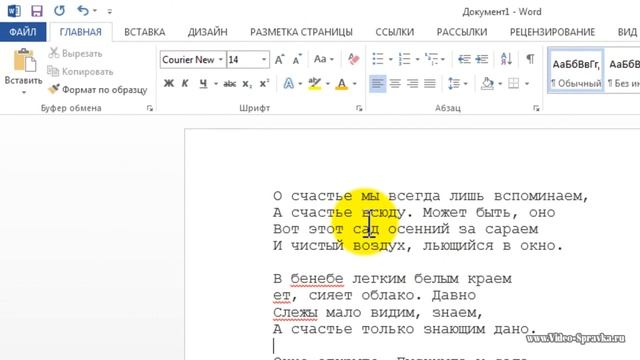
Task: Switch to the РЕЦЕНЗИРОВАНИЕ tab
Action: tap(552, 32)
